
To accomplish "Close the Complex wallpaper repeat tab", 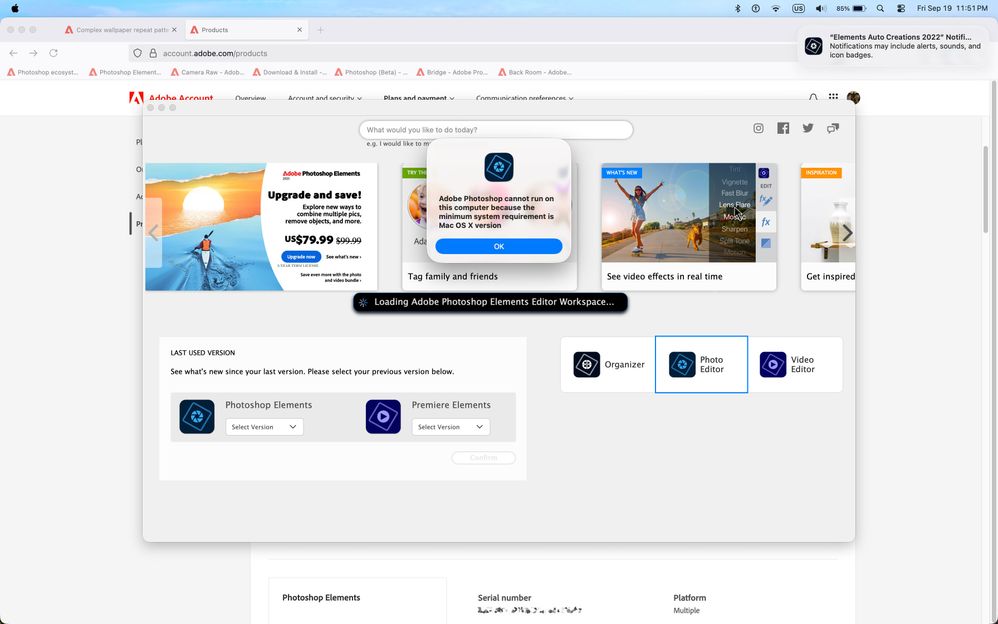I will 174,30.
